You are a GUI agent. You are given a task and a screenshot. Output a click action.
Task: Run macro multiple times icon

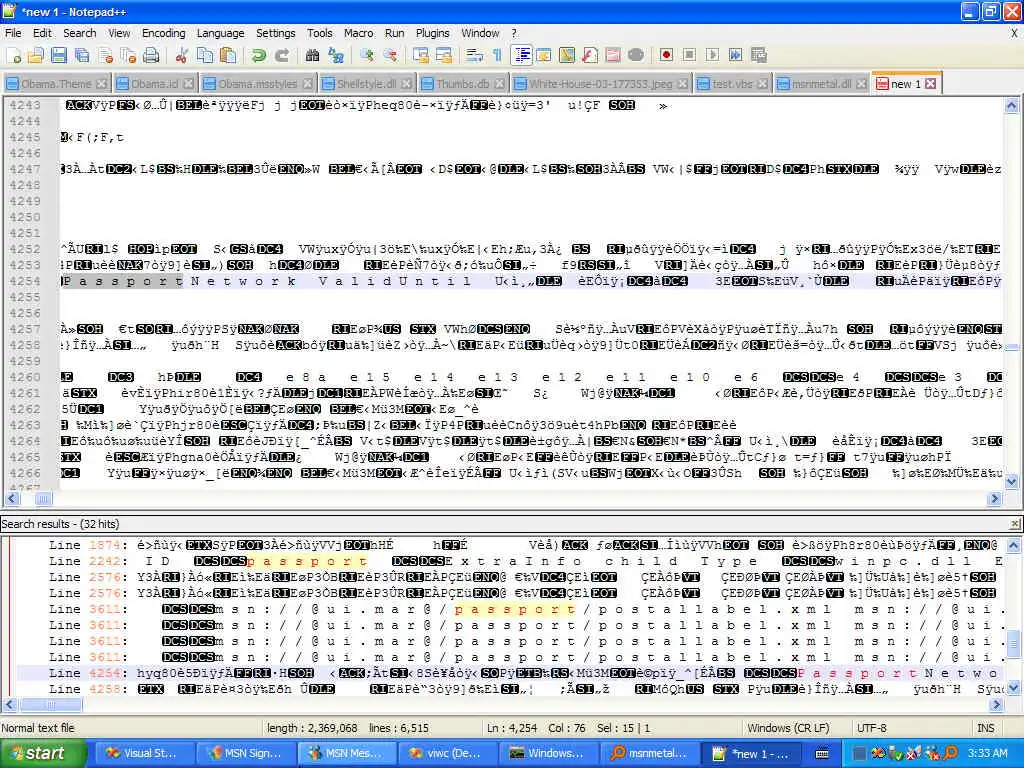click(735, 56)
